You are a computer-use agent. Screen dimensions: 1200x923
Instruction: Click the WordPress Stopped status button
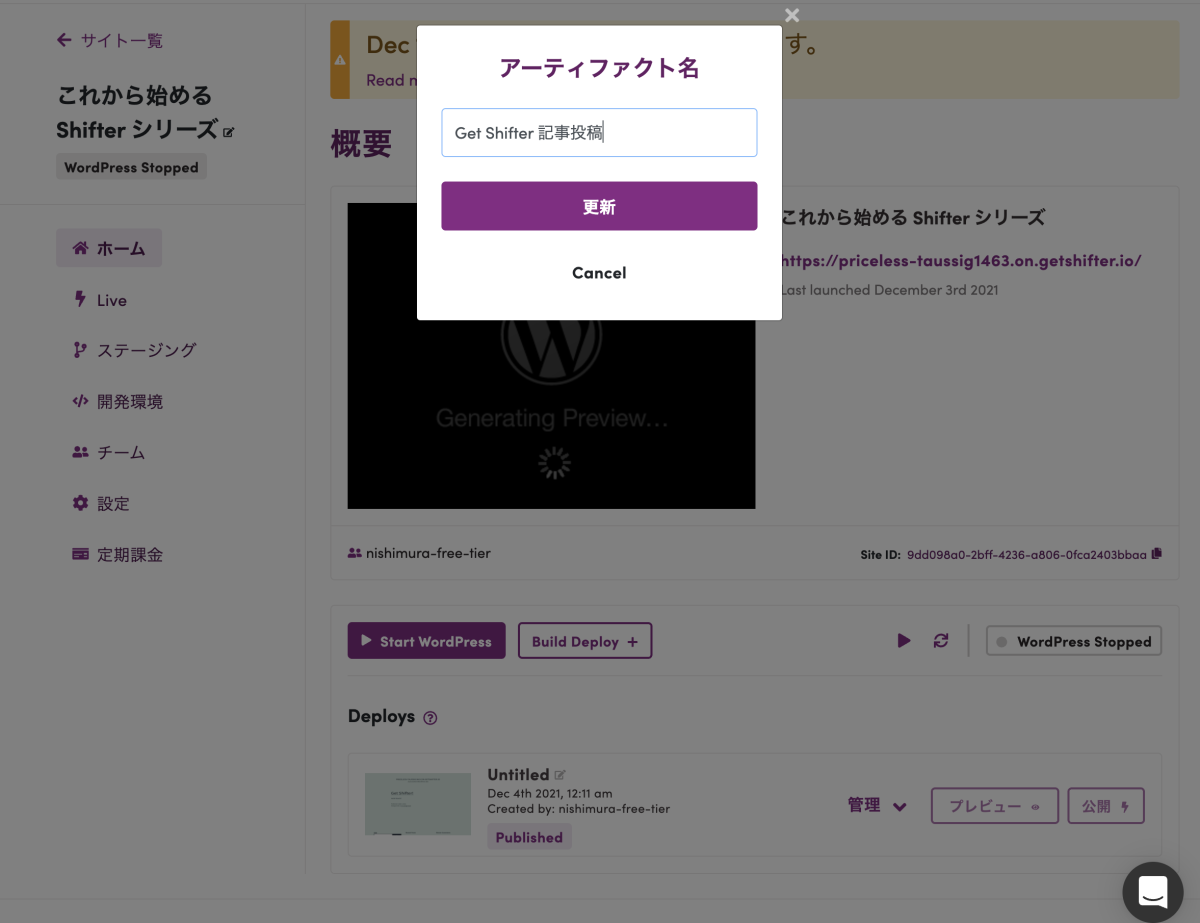[x=1074, y=642]
